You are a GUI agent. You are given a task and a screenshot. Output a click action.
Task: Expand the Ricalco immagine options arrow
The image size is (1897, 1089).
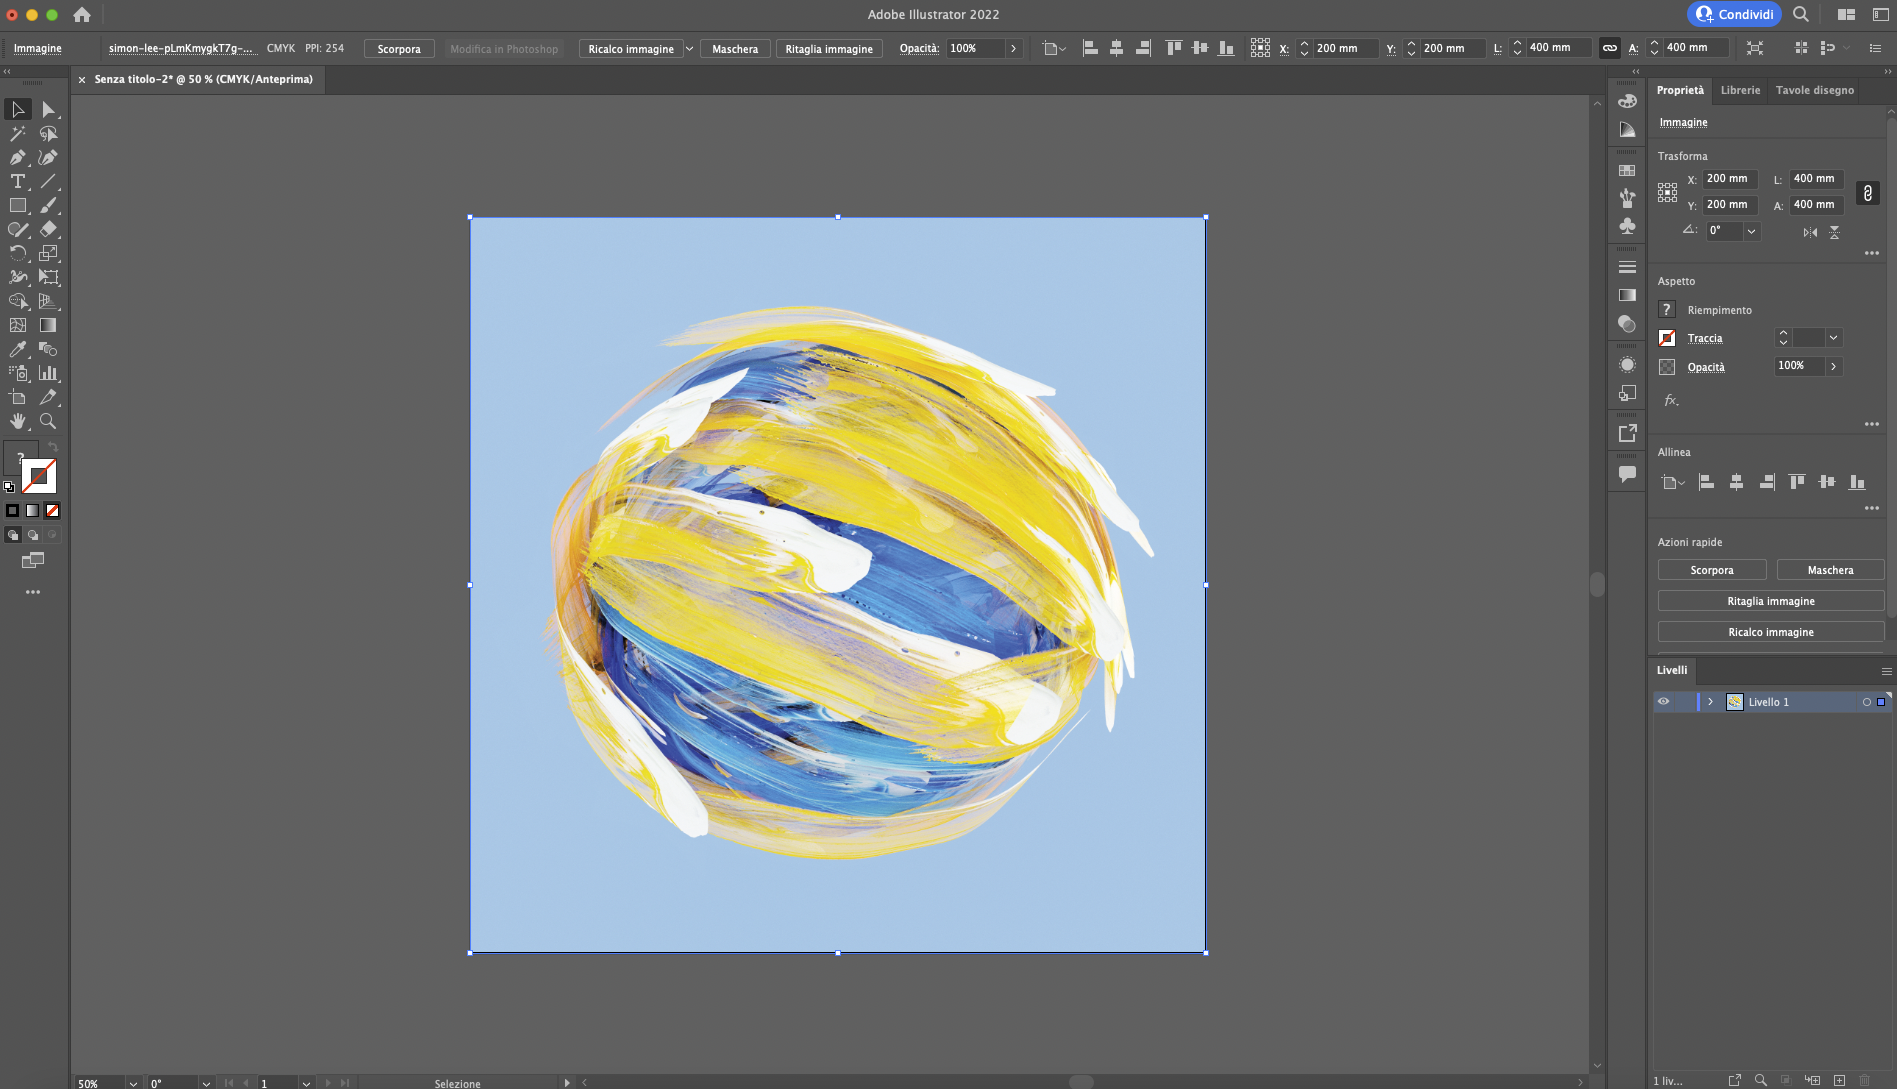688,48
